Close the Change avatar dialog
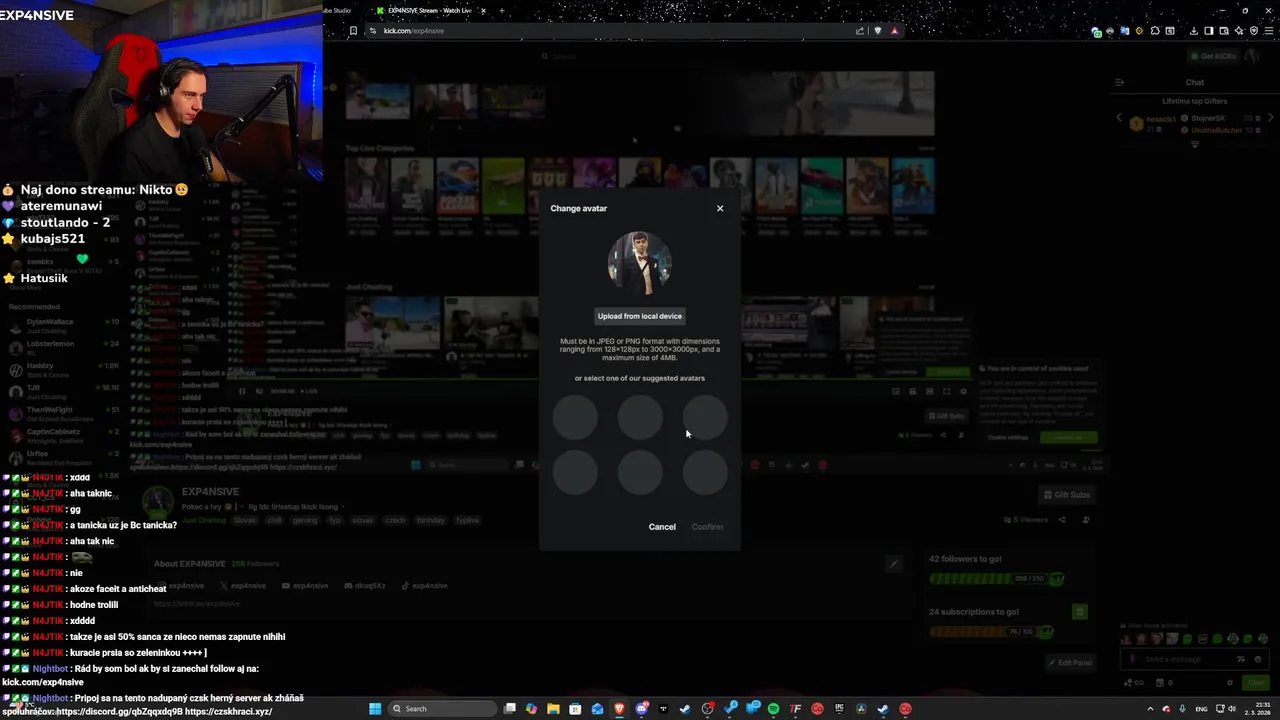The image size is (1280, 720). (x=720, y=208)
